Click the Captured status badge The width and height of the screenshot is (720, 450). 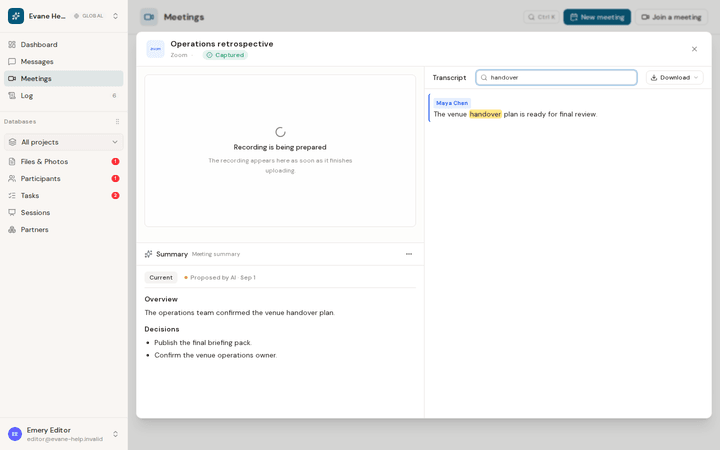click(225, 55)
